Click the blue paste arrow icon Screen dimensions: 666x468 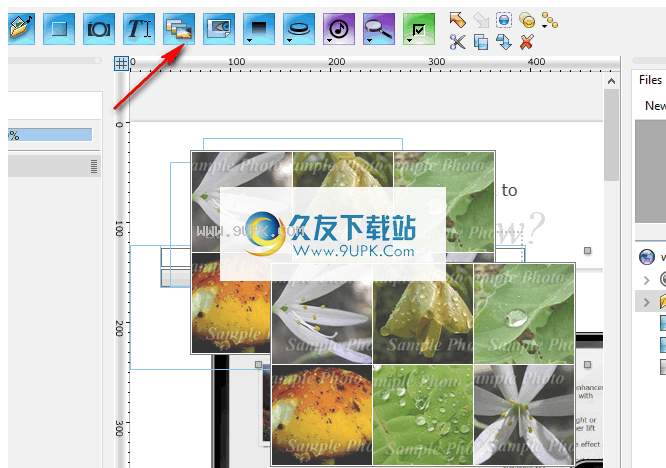504,42
